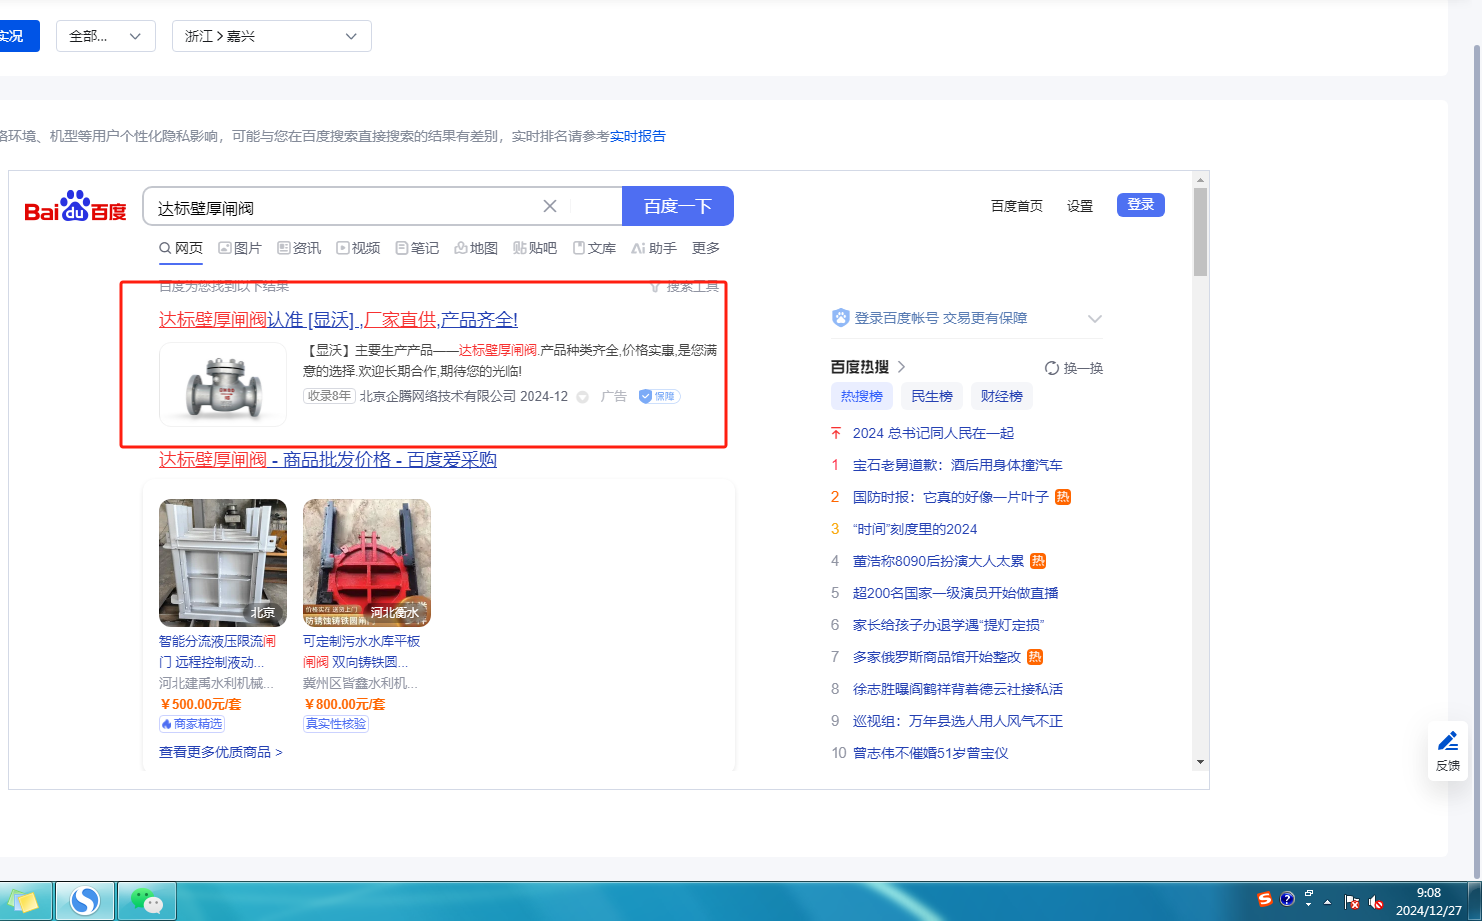The image size is (1482, 921).
Task: Switch to the 图片 search tab
Action: tap(240, 248)
